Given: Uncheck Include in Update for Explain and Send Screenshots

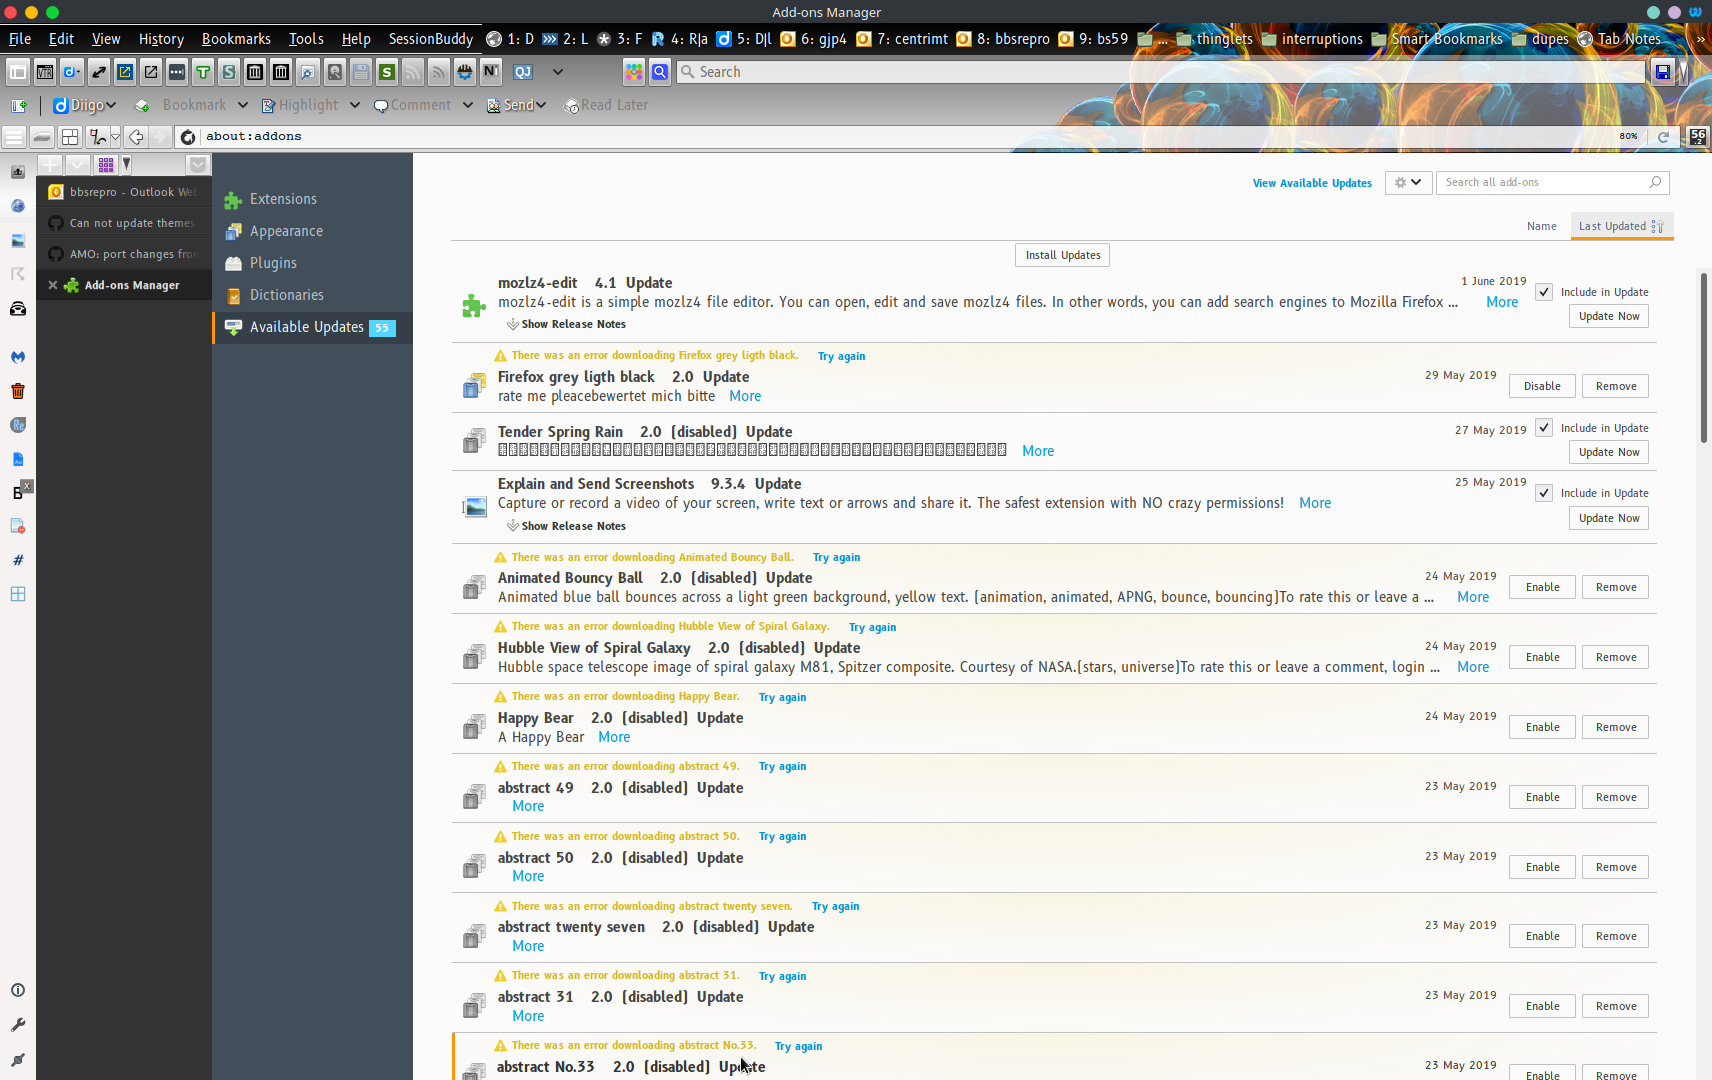Looking at the screenshot, I should click(x=1544, y=492).
